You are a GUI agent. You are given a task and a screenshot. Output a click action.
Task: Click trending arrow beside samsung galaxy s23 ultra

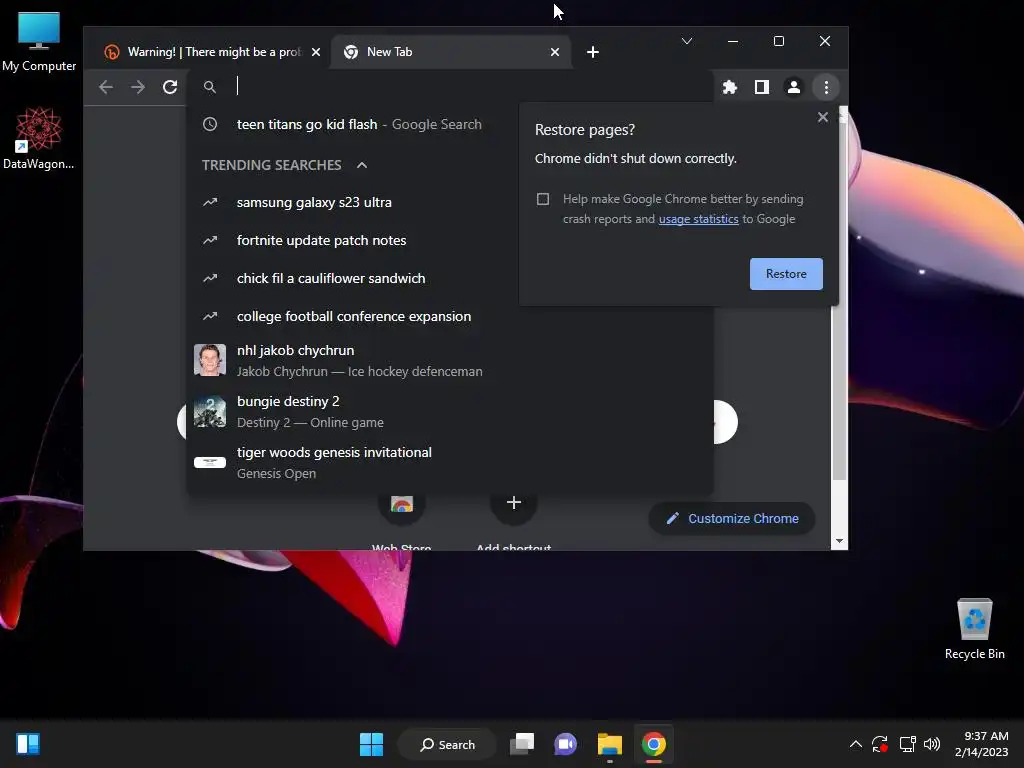click(x=210, y=202)
